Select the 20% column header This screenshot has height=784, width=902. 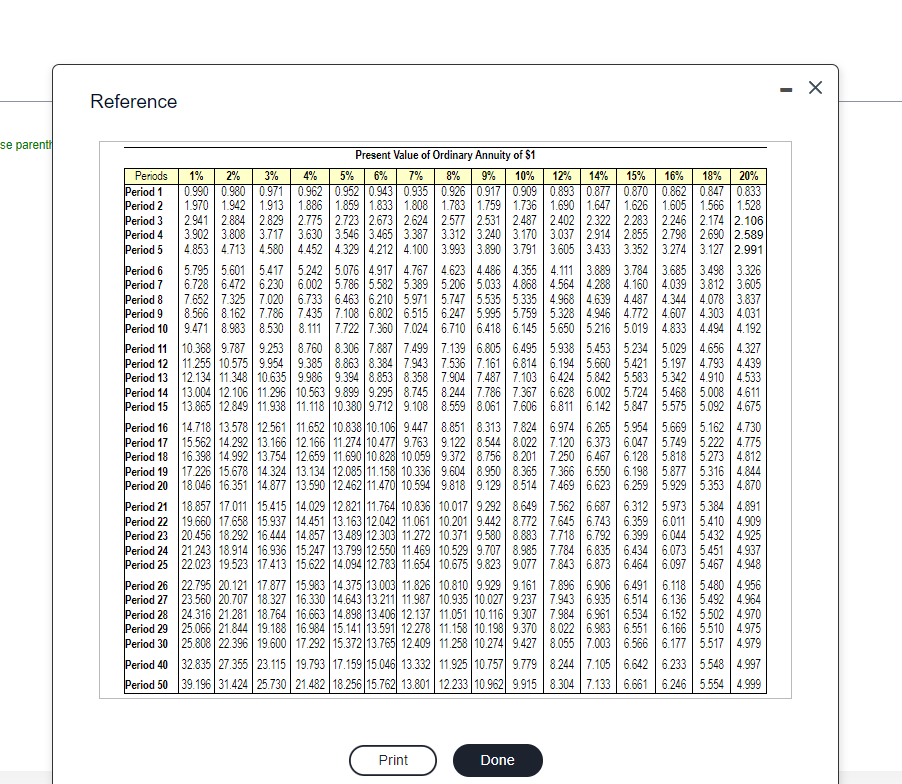click(x=748, y=176)
